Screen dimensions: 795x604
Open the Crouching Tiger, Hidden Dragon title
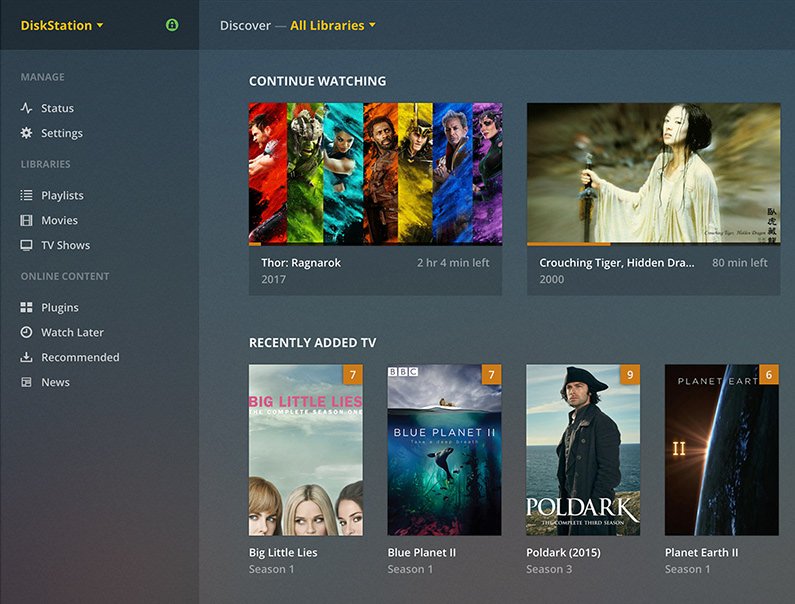coord(617,263)
